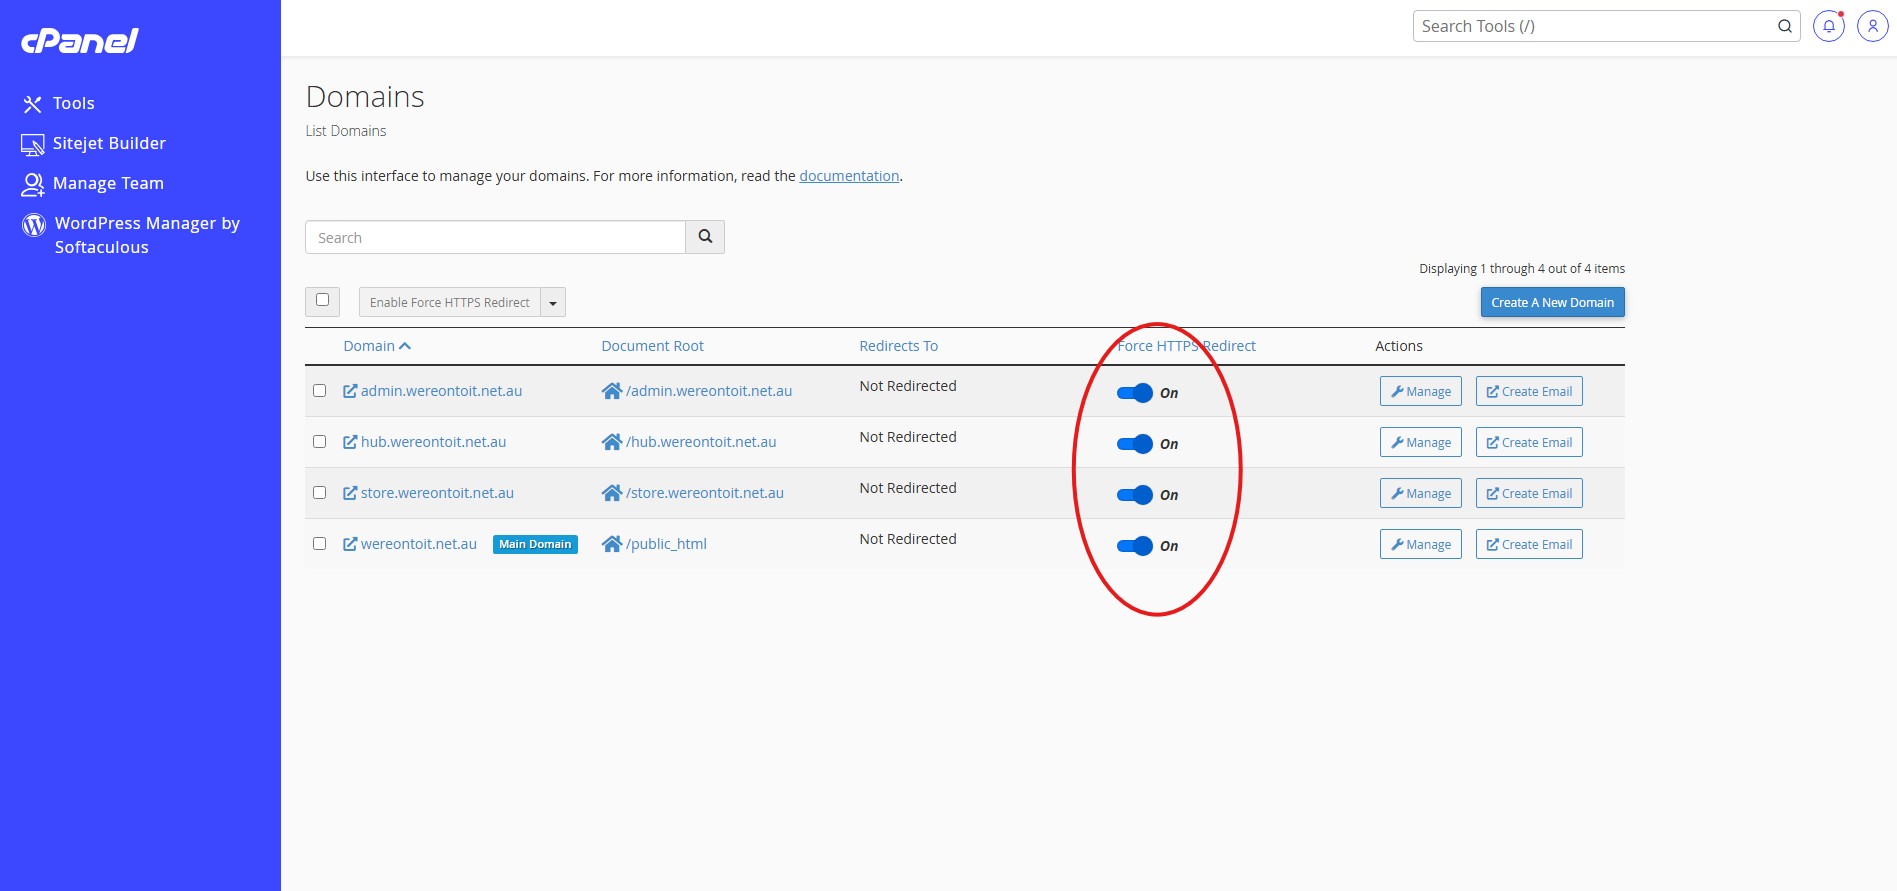Screen dimensions: 1897x891
Task: Open the user account icon
Action: [x=1873, y=26]
